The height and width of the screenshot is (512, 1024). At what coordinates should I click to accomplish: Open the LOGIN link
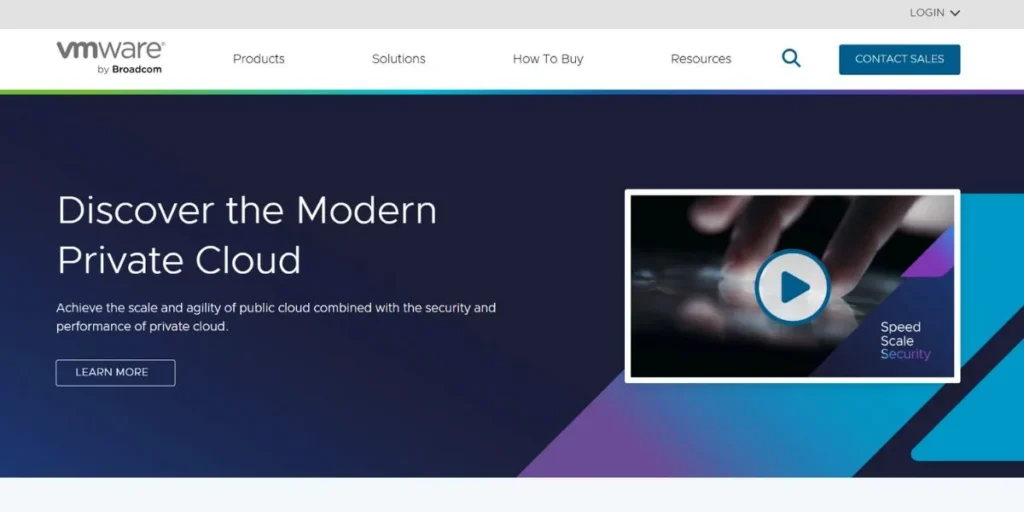point(927,13)
